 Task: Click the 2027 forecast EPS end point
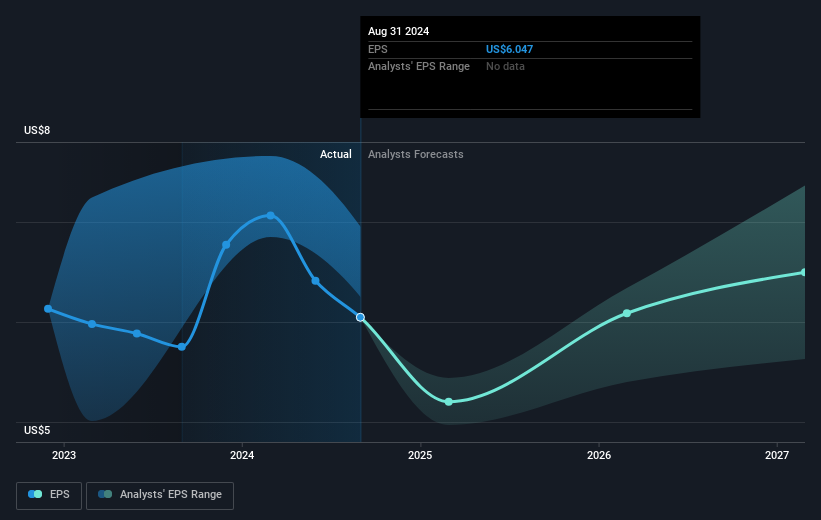pos(804,272)
